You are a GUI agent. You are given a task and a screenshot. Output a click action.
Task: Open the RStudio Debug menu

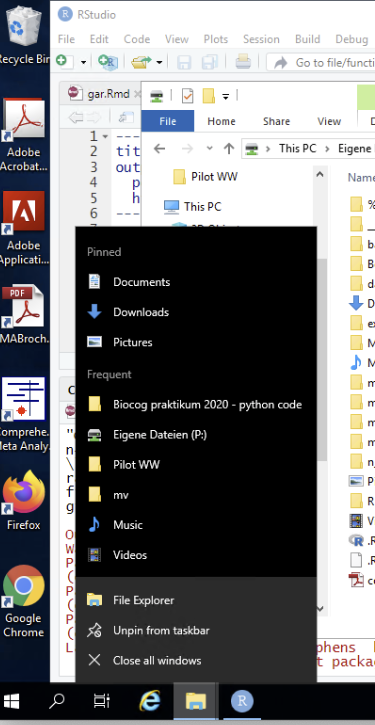[x=352, y=39]
